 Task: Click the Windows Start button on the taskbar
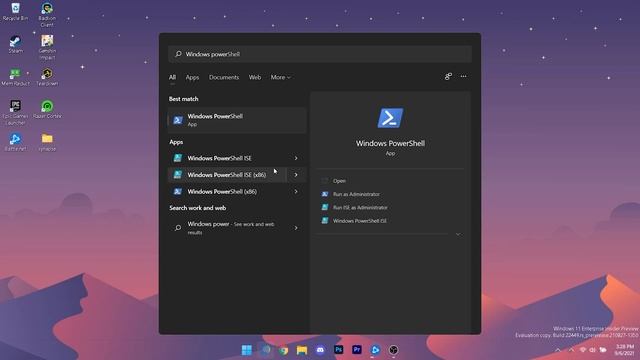247,350
